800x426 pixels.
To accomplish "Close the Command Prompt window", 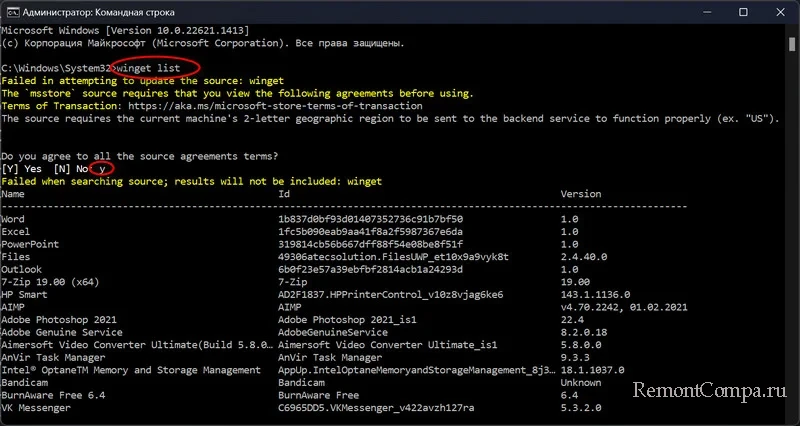I will [780, 12].
